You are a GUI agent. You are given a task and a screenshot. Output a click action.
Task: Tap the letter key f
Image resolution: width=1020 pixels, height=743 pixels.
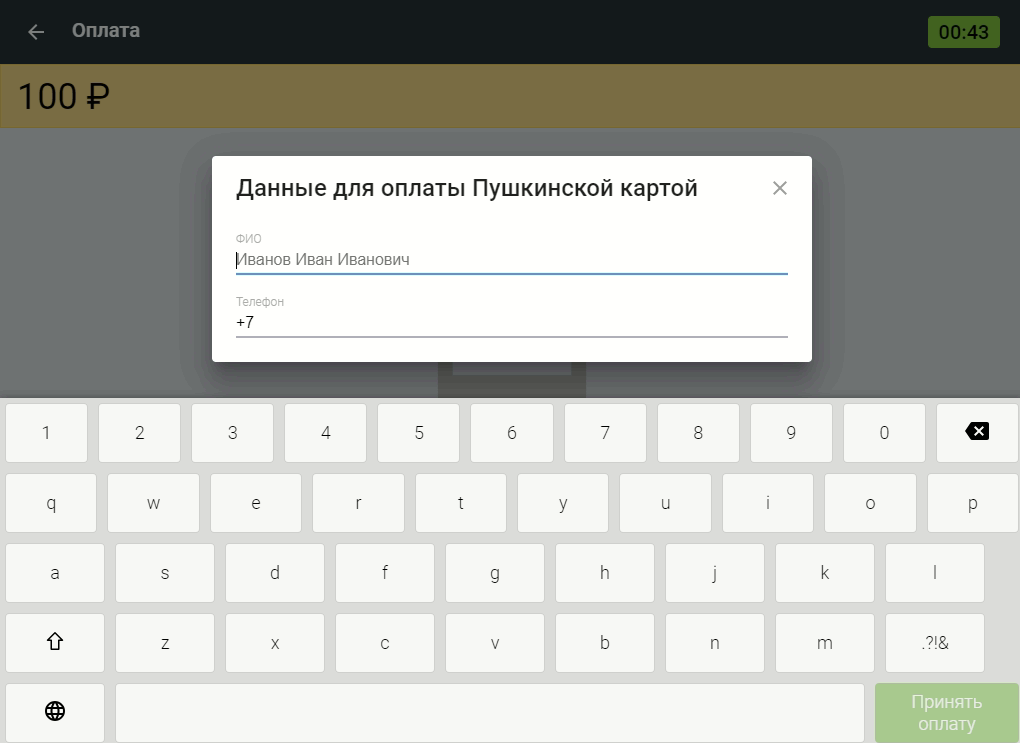[384, 573]
